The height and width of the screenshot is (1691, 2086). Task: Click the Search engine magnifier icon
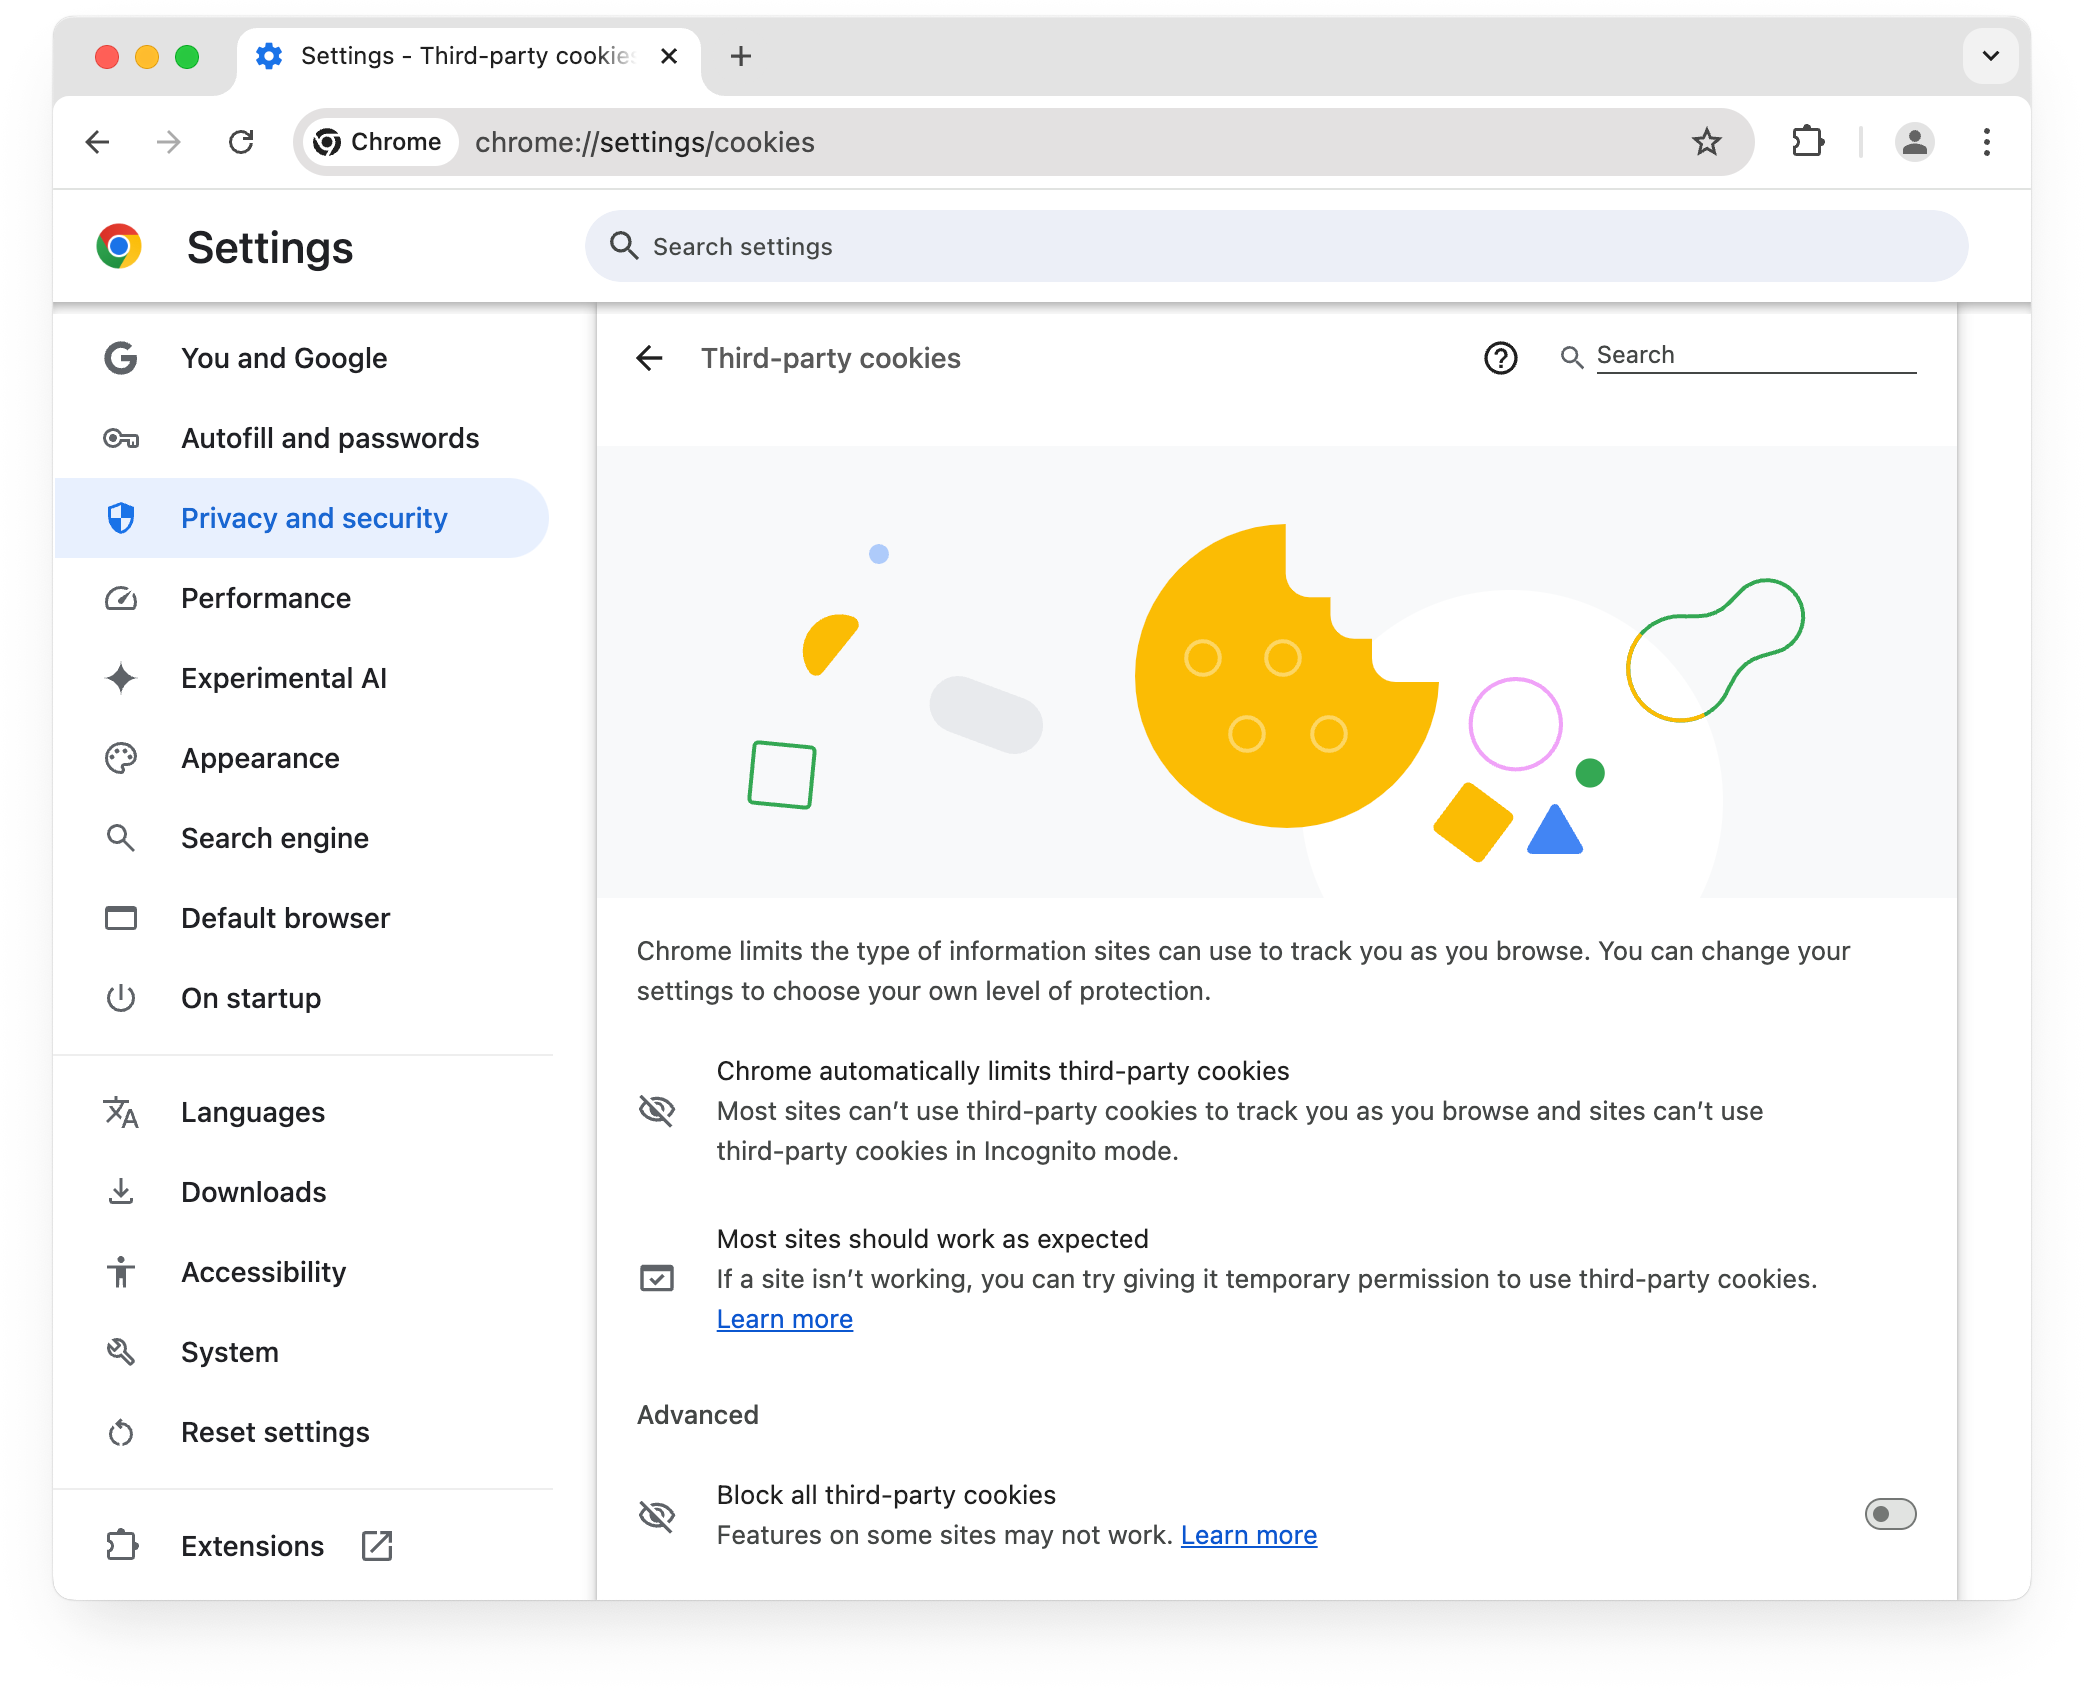tap(123, 837)
